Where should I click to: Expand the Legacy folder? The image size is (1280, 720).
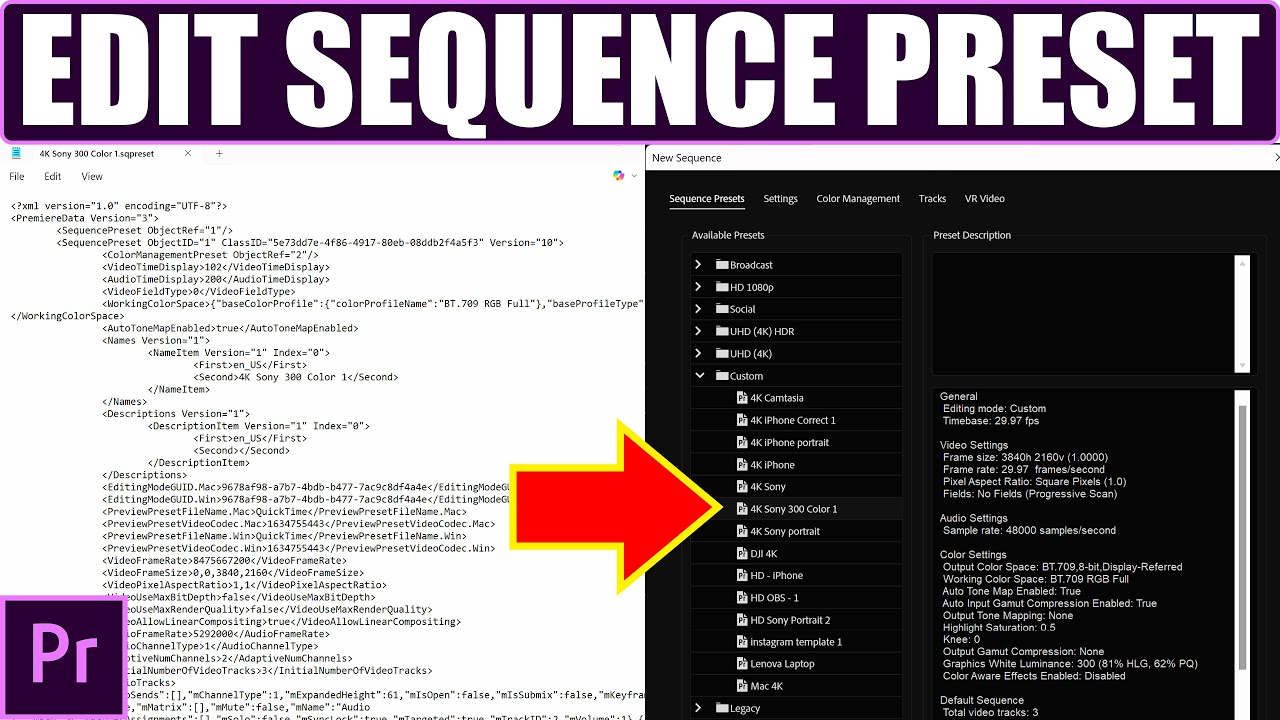[x=698, y=708]
